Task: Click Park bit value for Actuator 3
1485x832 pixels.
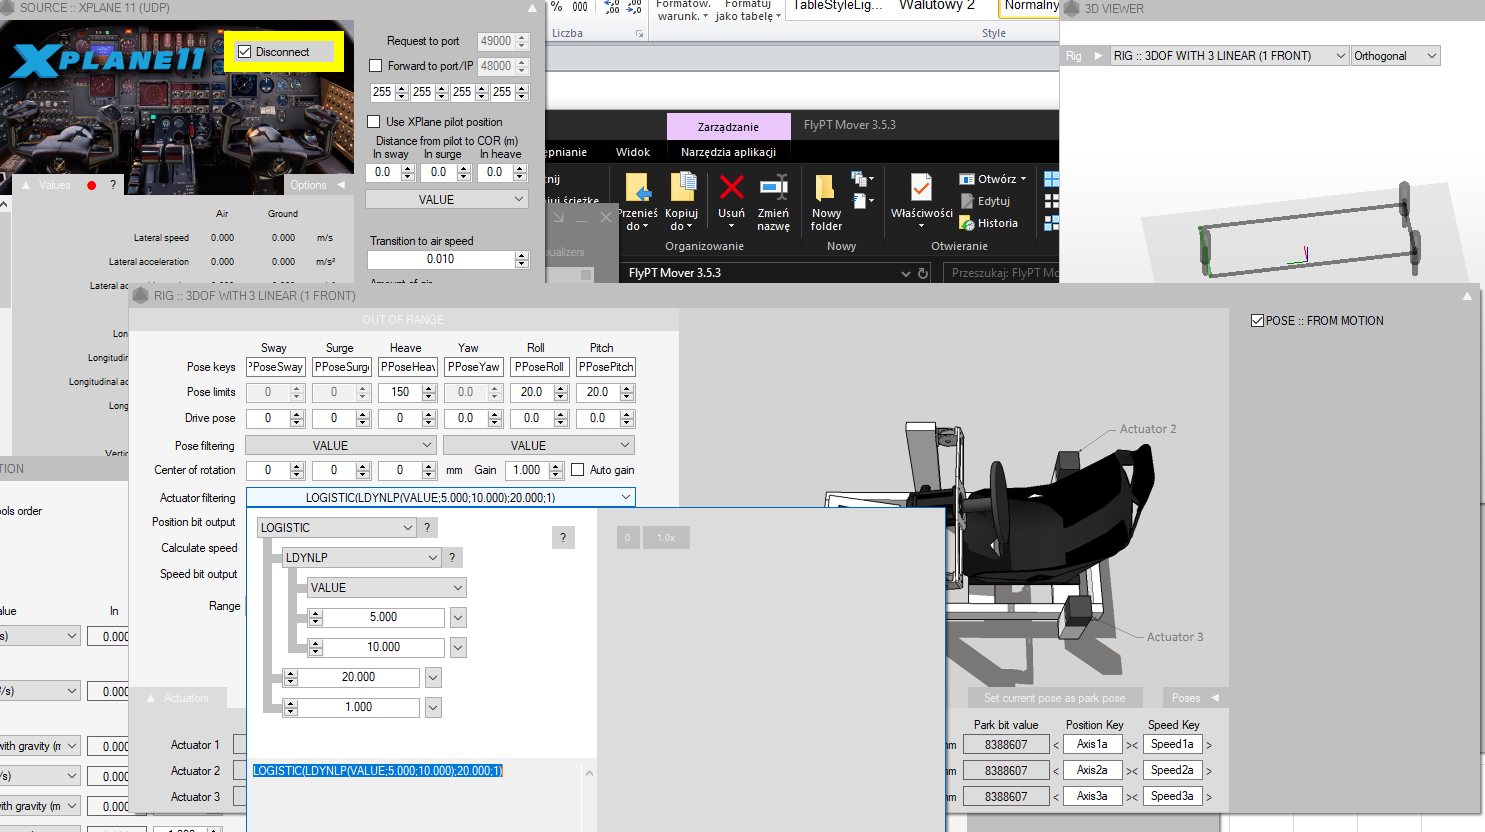Action: pyautogui.click(x=1006, y=796)
